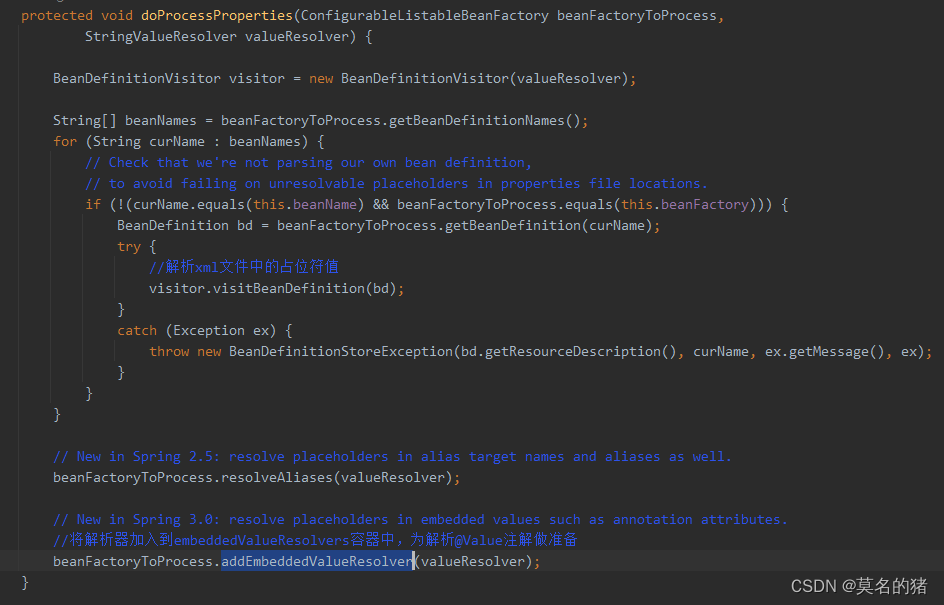Click getBeanDefinitionNames() call
This screenshot has width=944, height=605.
pyautogui.click(x=485, y=120)
